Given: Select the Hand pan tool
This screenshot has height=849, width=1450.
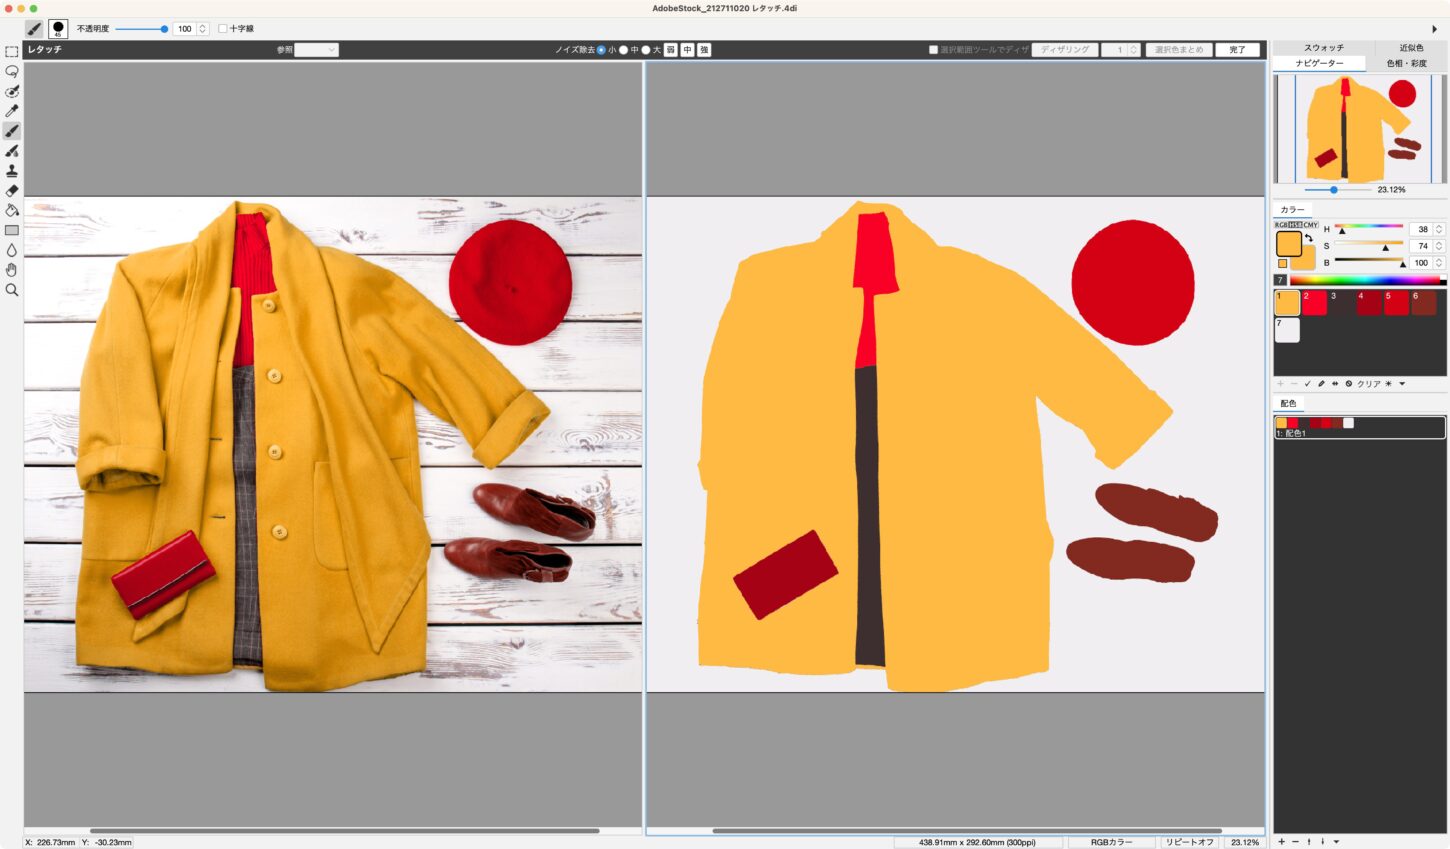Looking at the screenshot, I should 12,270.
